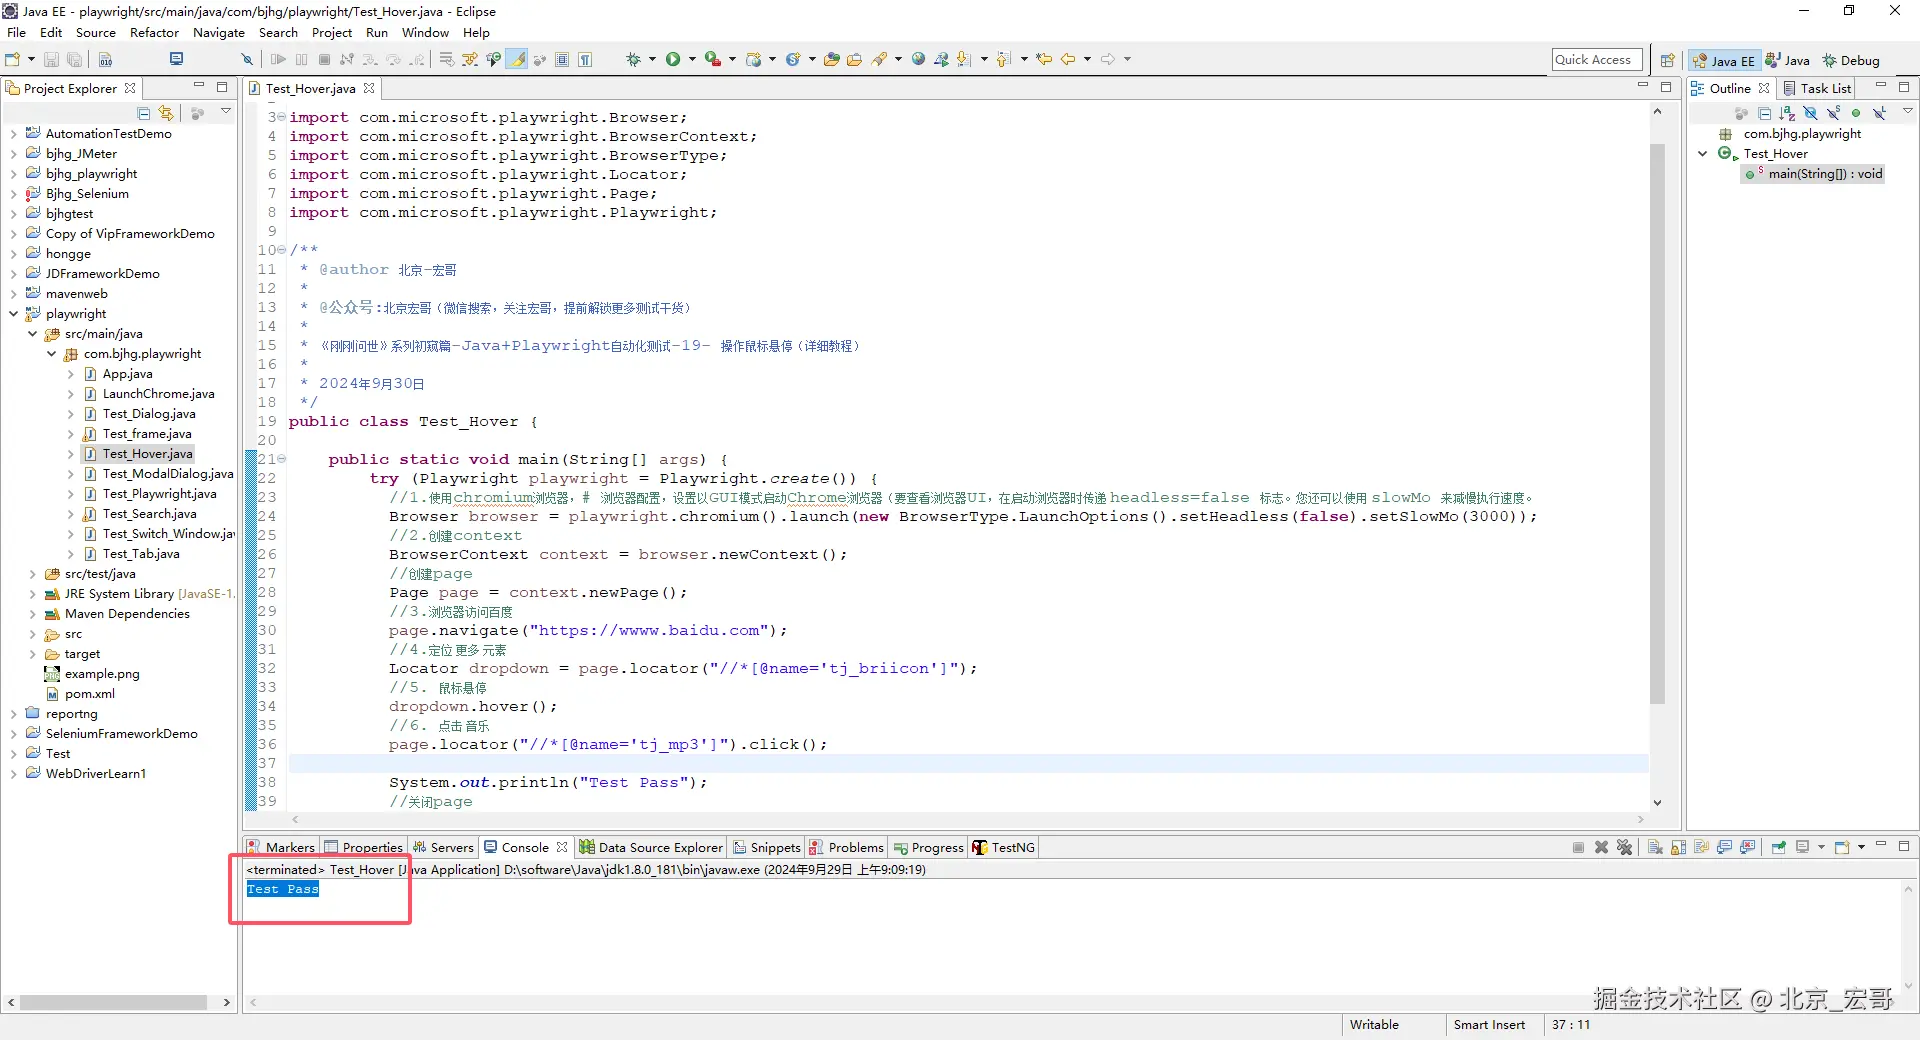Viewport: 1920px width, 1040px height.
Task: Toggle Hide Non-Public Members green dot in Outline
Action: (x=1856, y=113)
